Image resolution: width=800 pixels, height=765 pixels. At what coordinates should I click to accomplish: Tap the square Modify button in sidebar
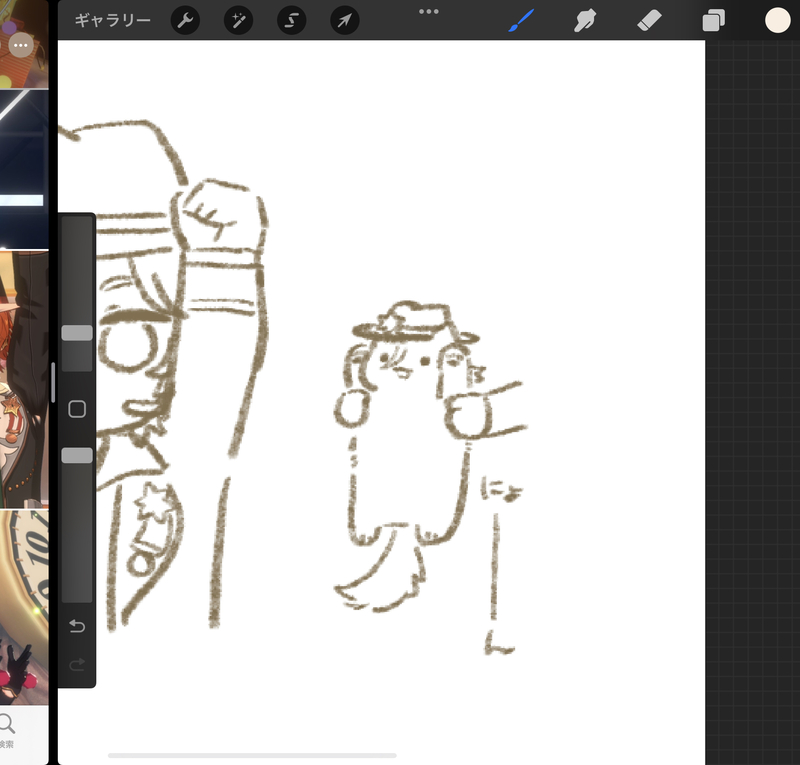[x=77, y=409]
